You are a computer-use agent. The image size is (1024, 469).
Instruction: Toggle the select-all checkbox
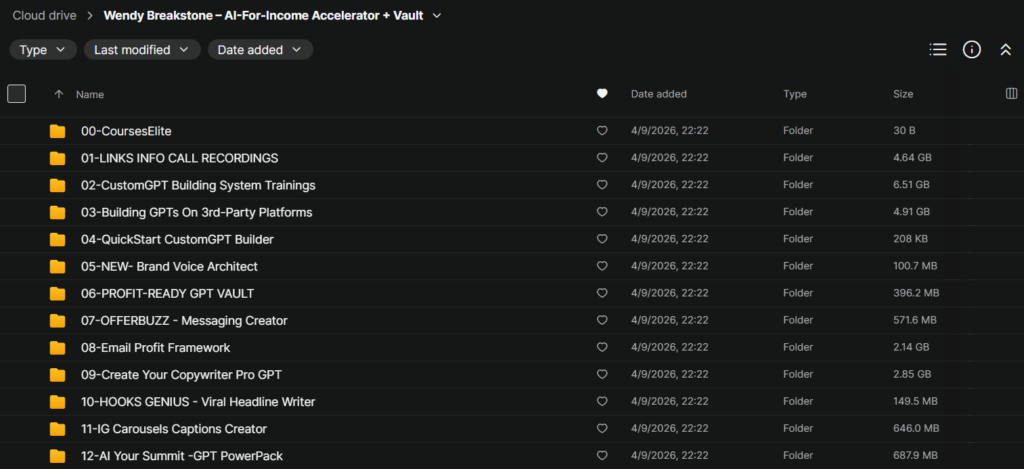coord(17,94)
